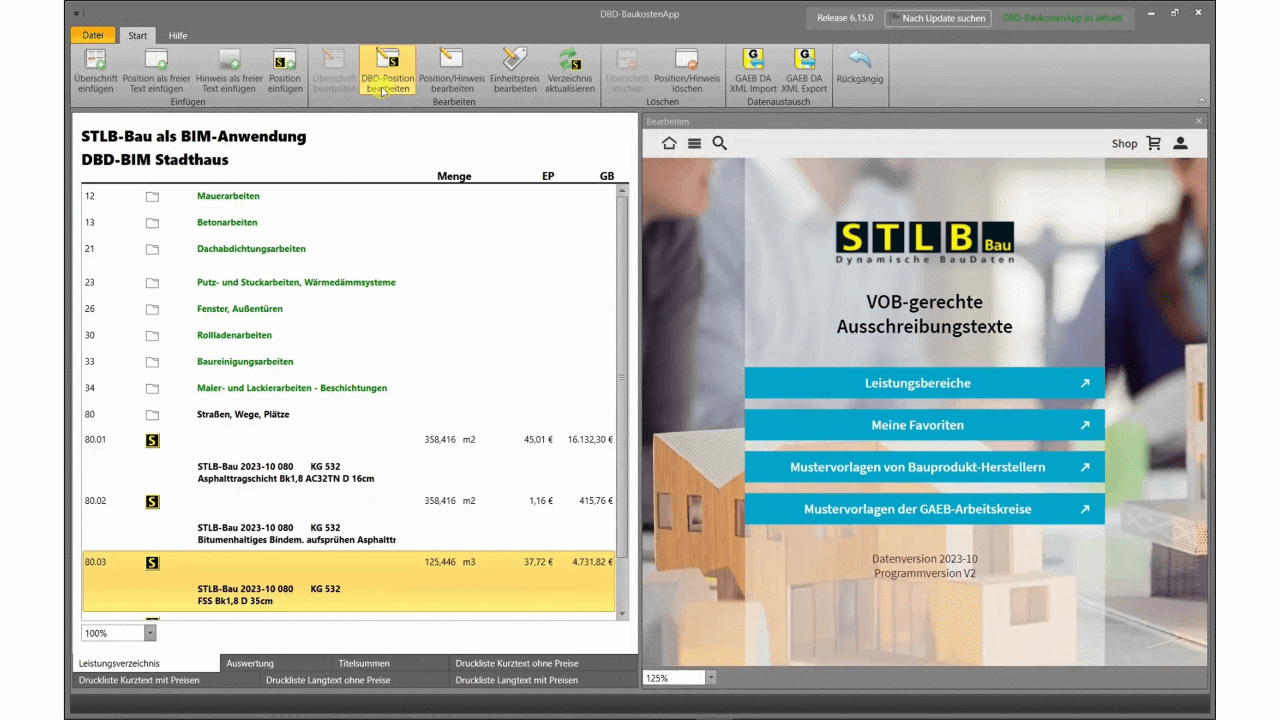Switch to the Start ribbon tab

[137, 35]
